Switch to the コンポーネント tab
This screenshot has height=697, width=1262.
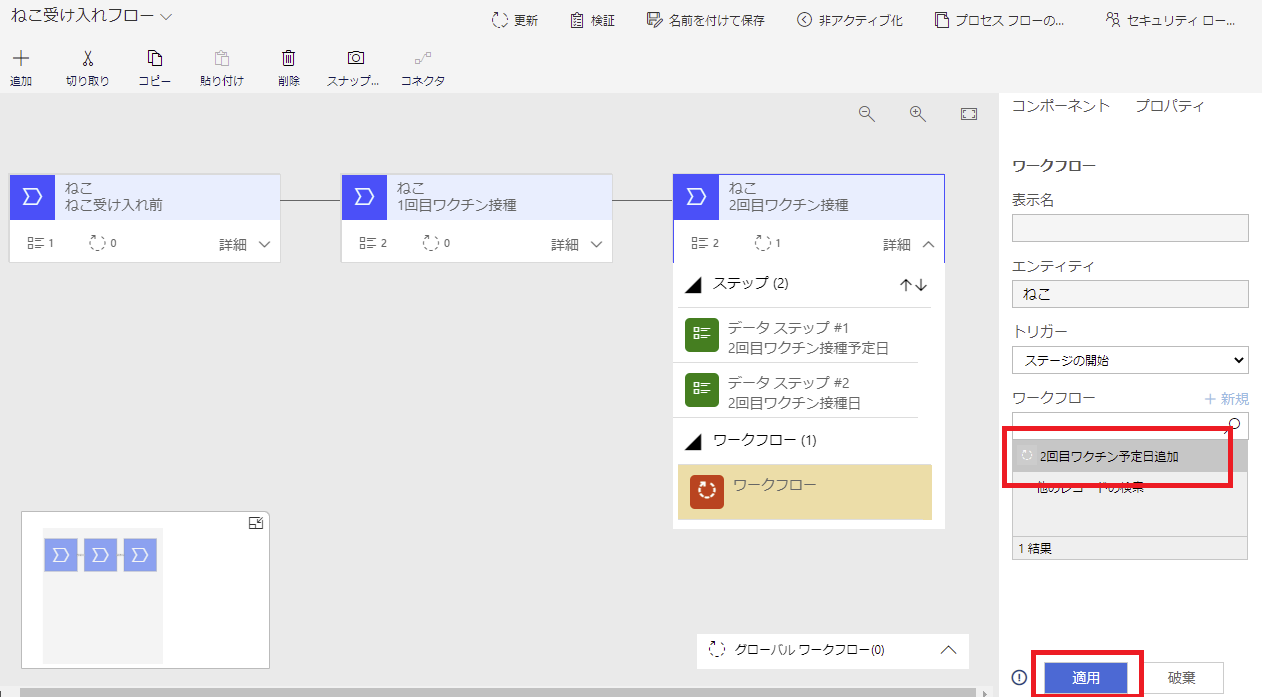[1060, 106]
